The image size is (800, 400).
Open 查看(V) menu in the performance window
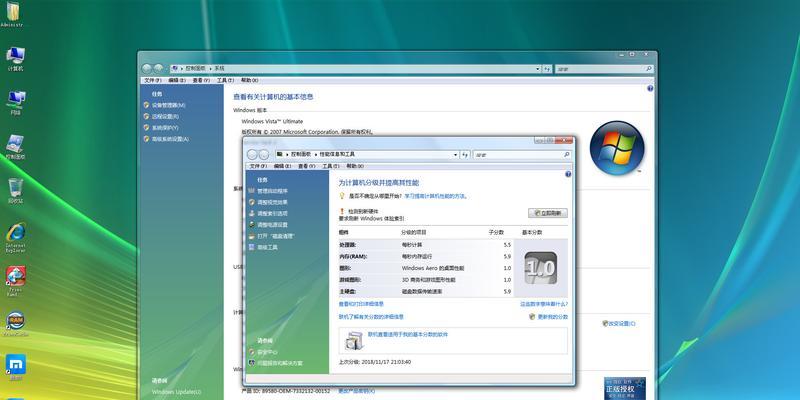(x=307, y=166)
